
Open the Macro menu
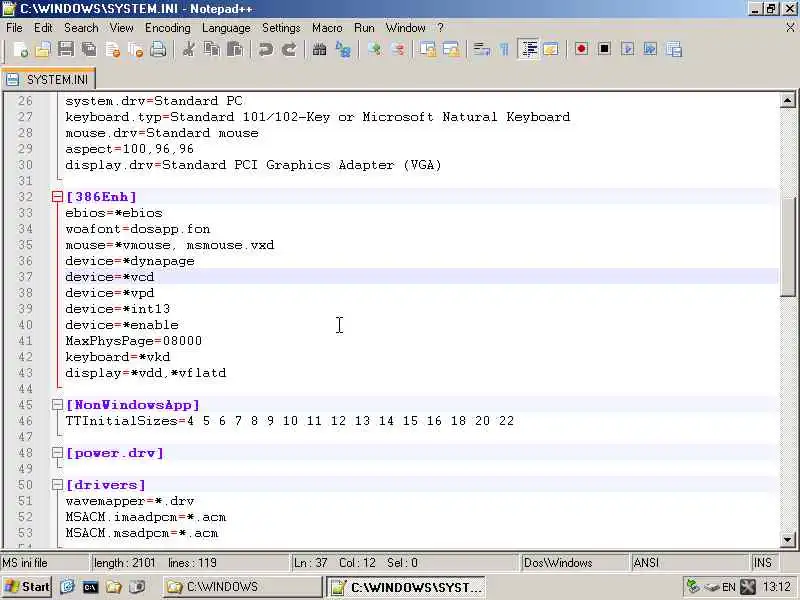[x=327, y=28]
